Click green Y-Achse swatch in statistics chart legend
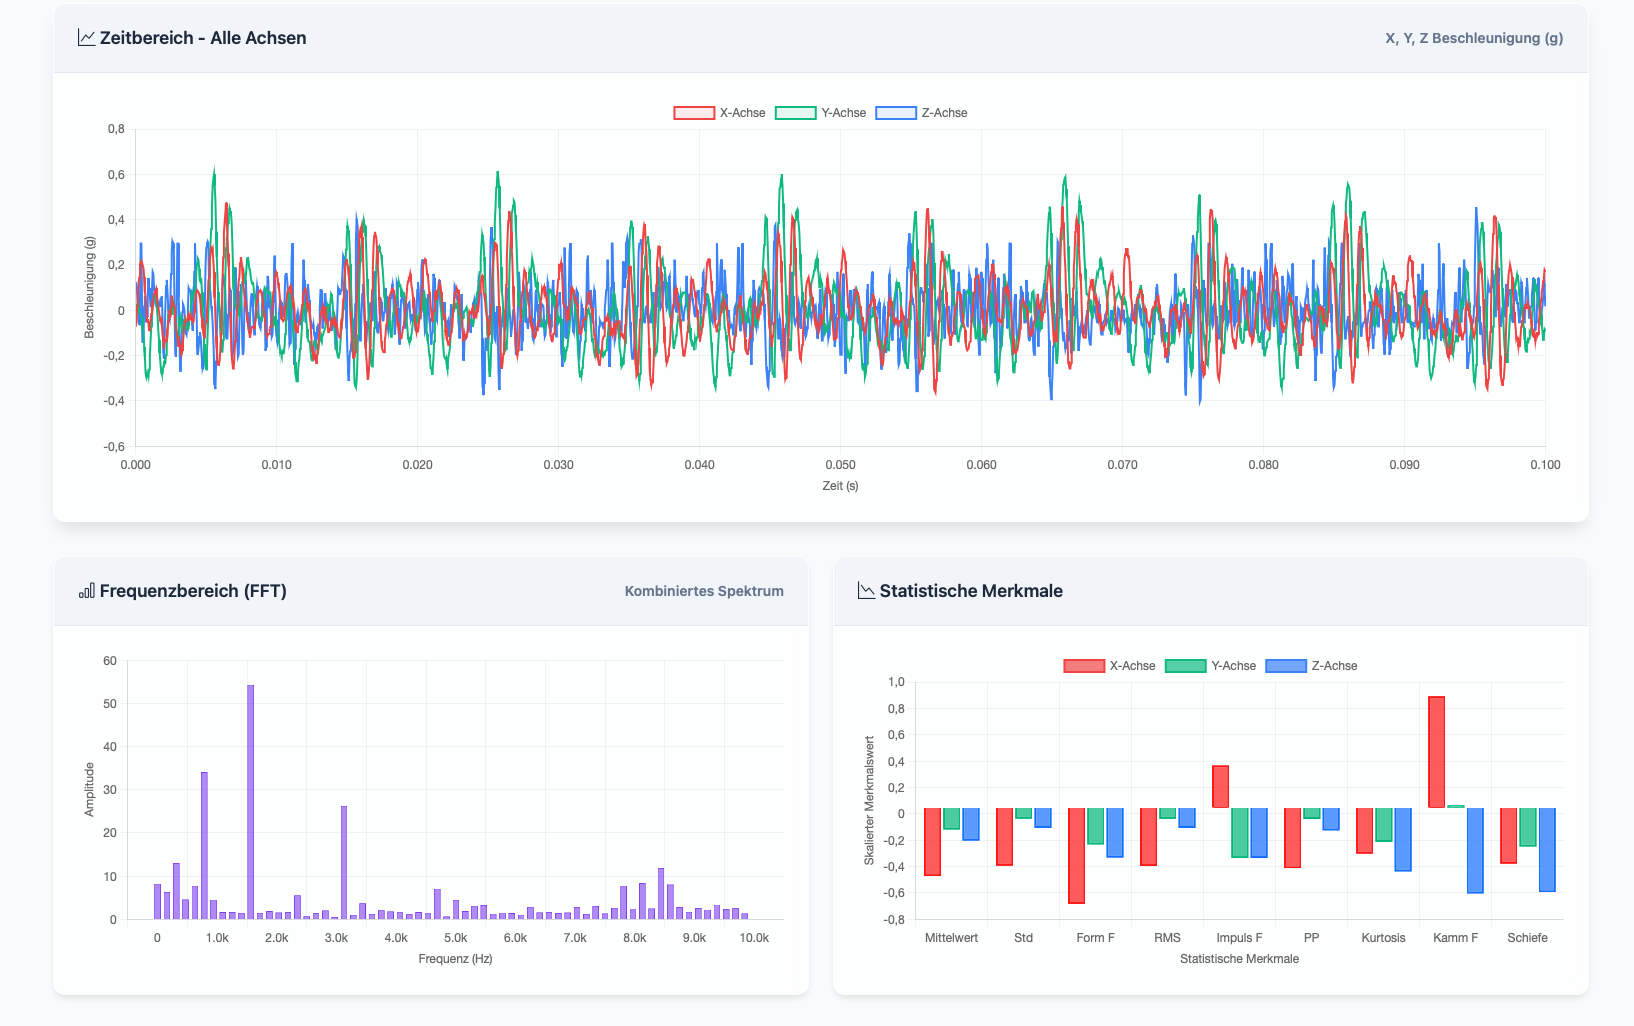This screenshot has width=1634, height=1026. pyautogui.click(x=1185, y=666)
